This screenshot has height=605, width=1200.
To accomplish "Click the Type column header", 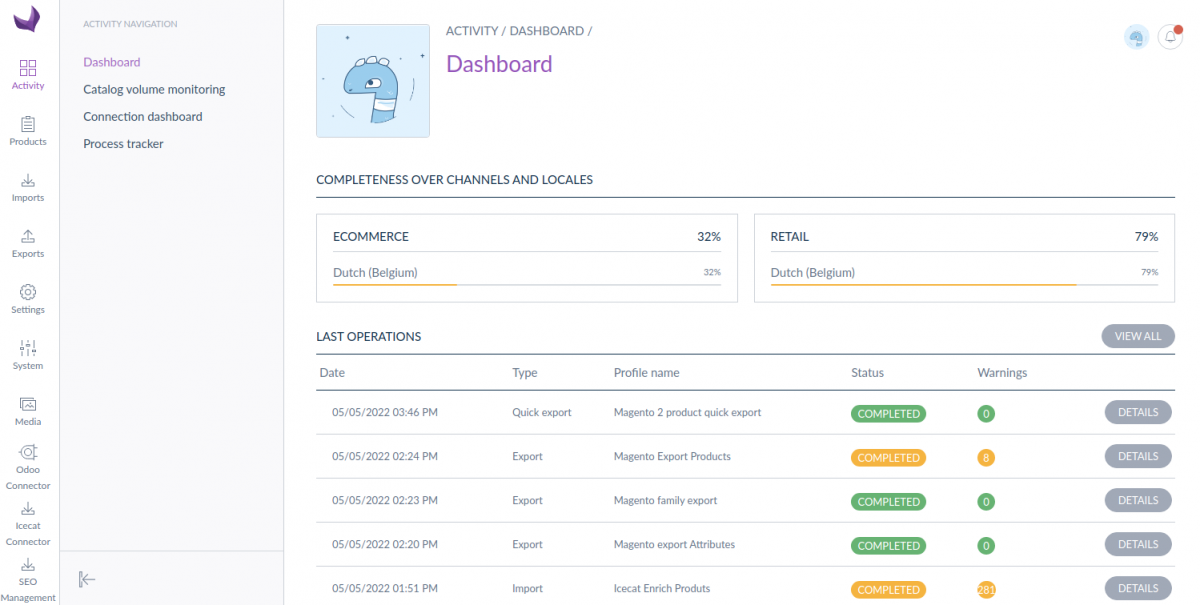I will click(x=525, y=372).
